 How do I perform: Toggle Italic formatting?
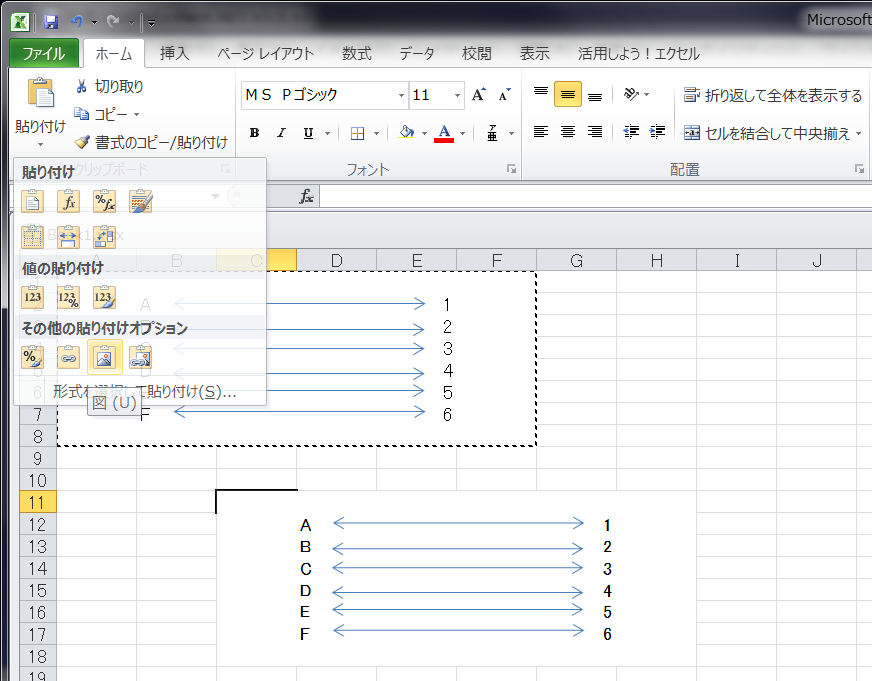(x=281, y=133)
